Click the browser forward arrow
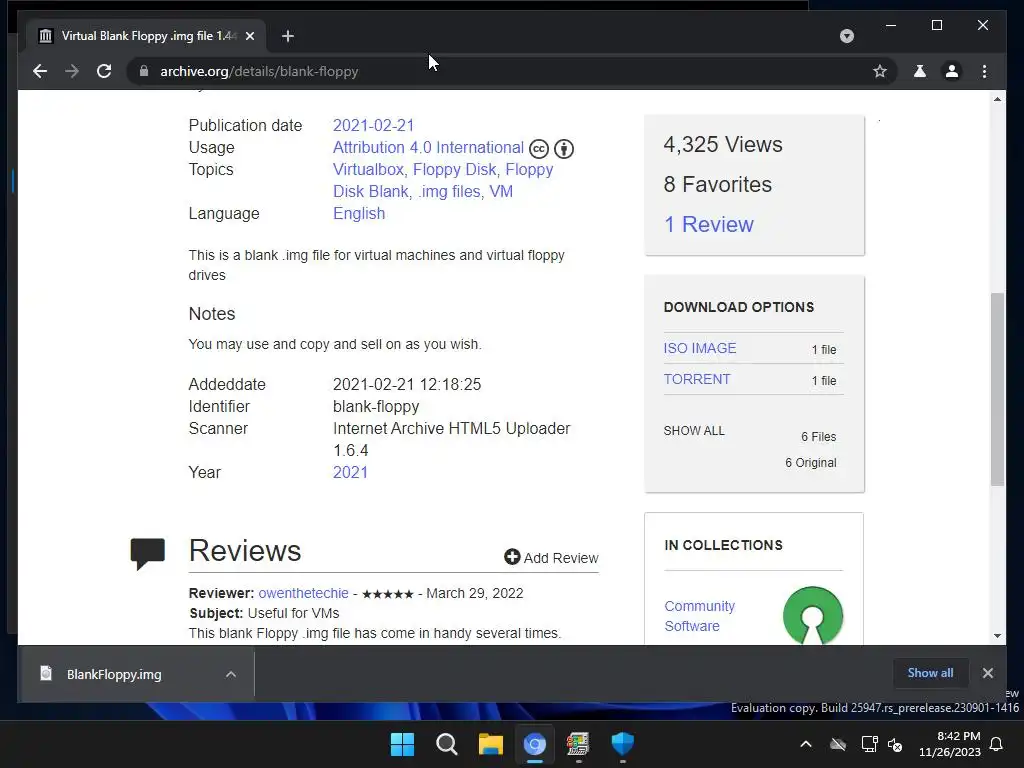The image size is (1024, 768). [72, 71]
